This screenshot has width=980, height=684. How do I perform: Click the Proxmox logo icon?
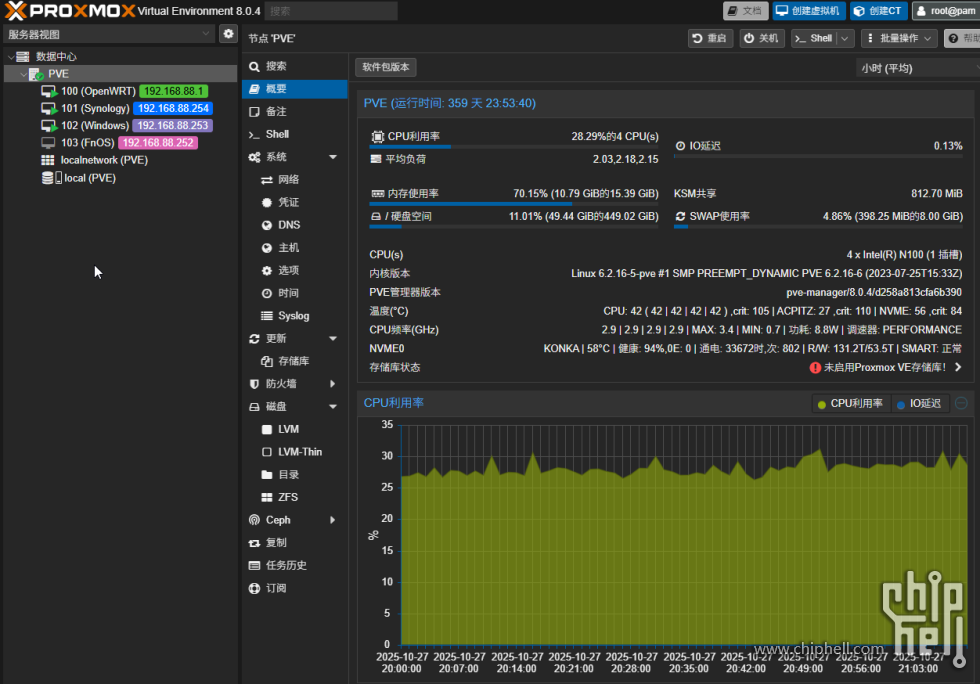point(17,11)
